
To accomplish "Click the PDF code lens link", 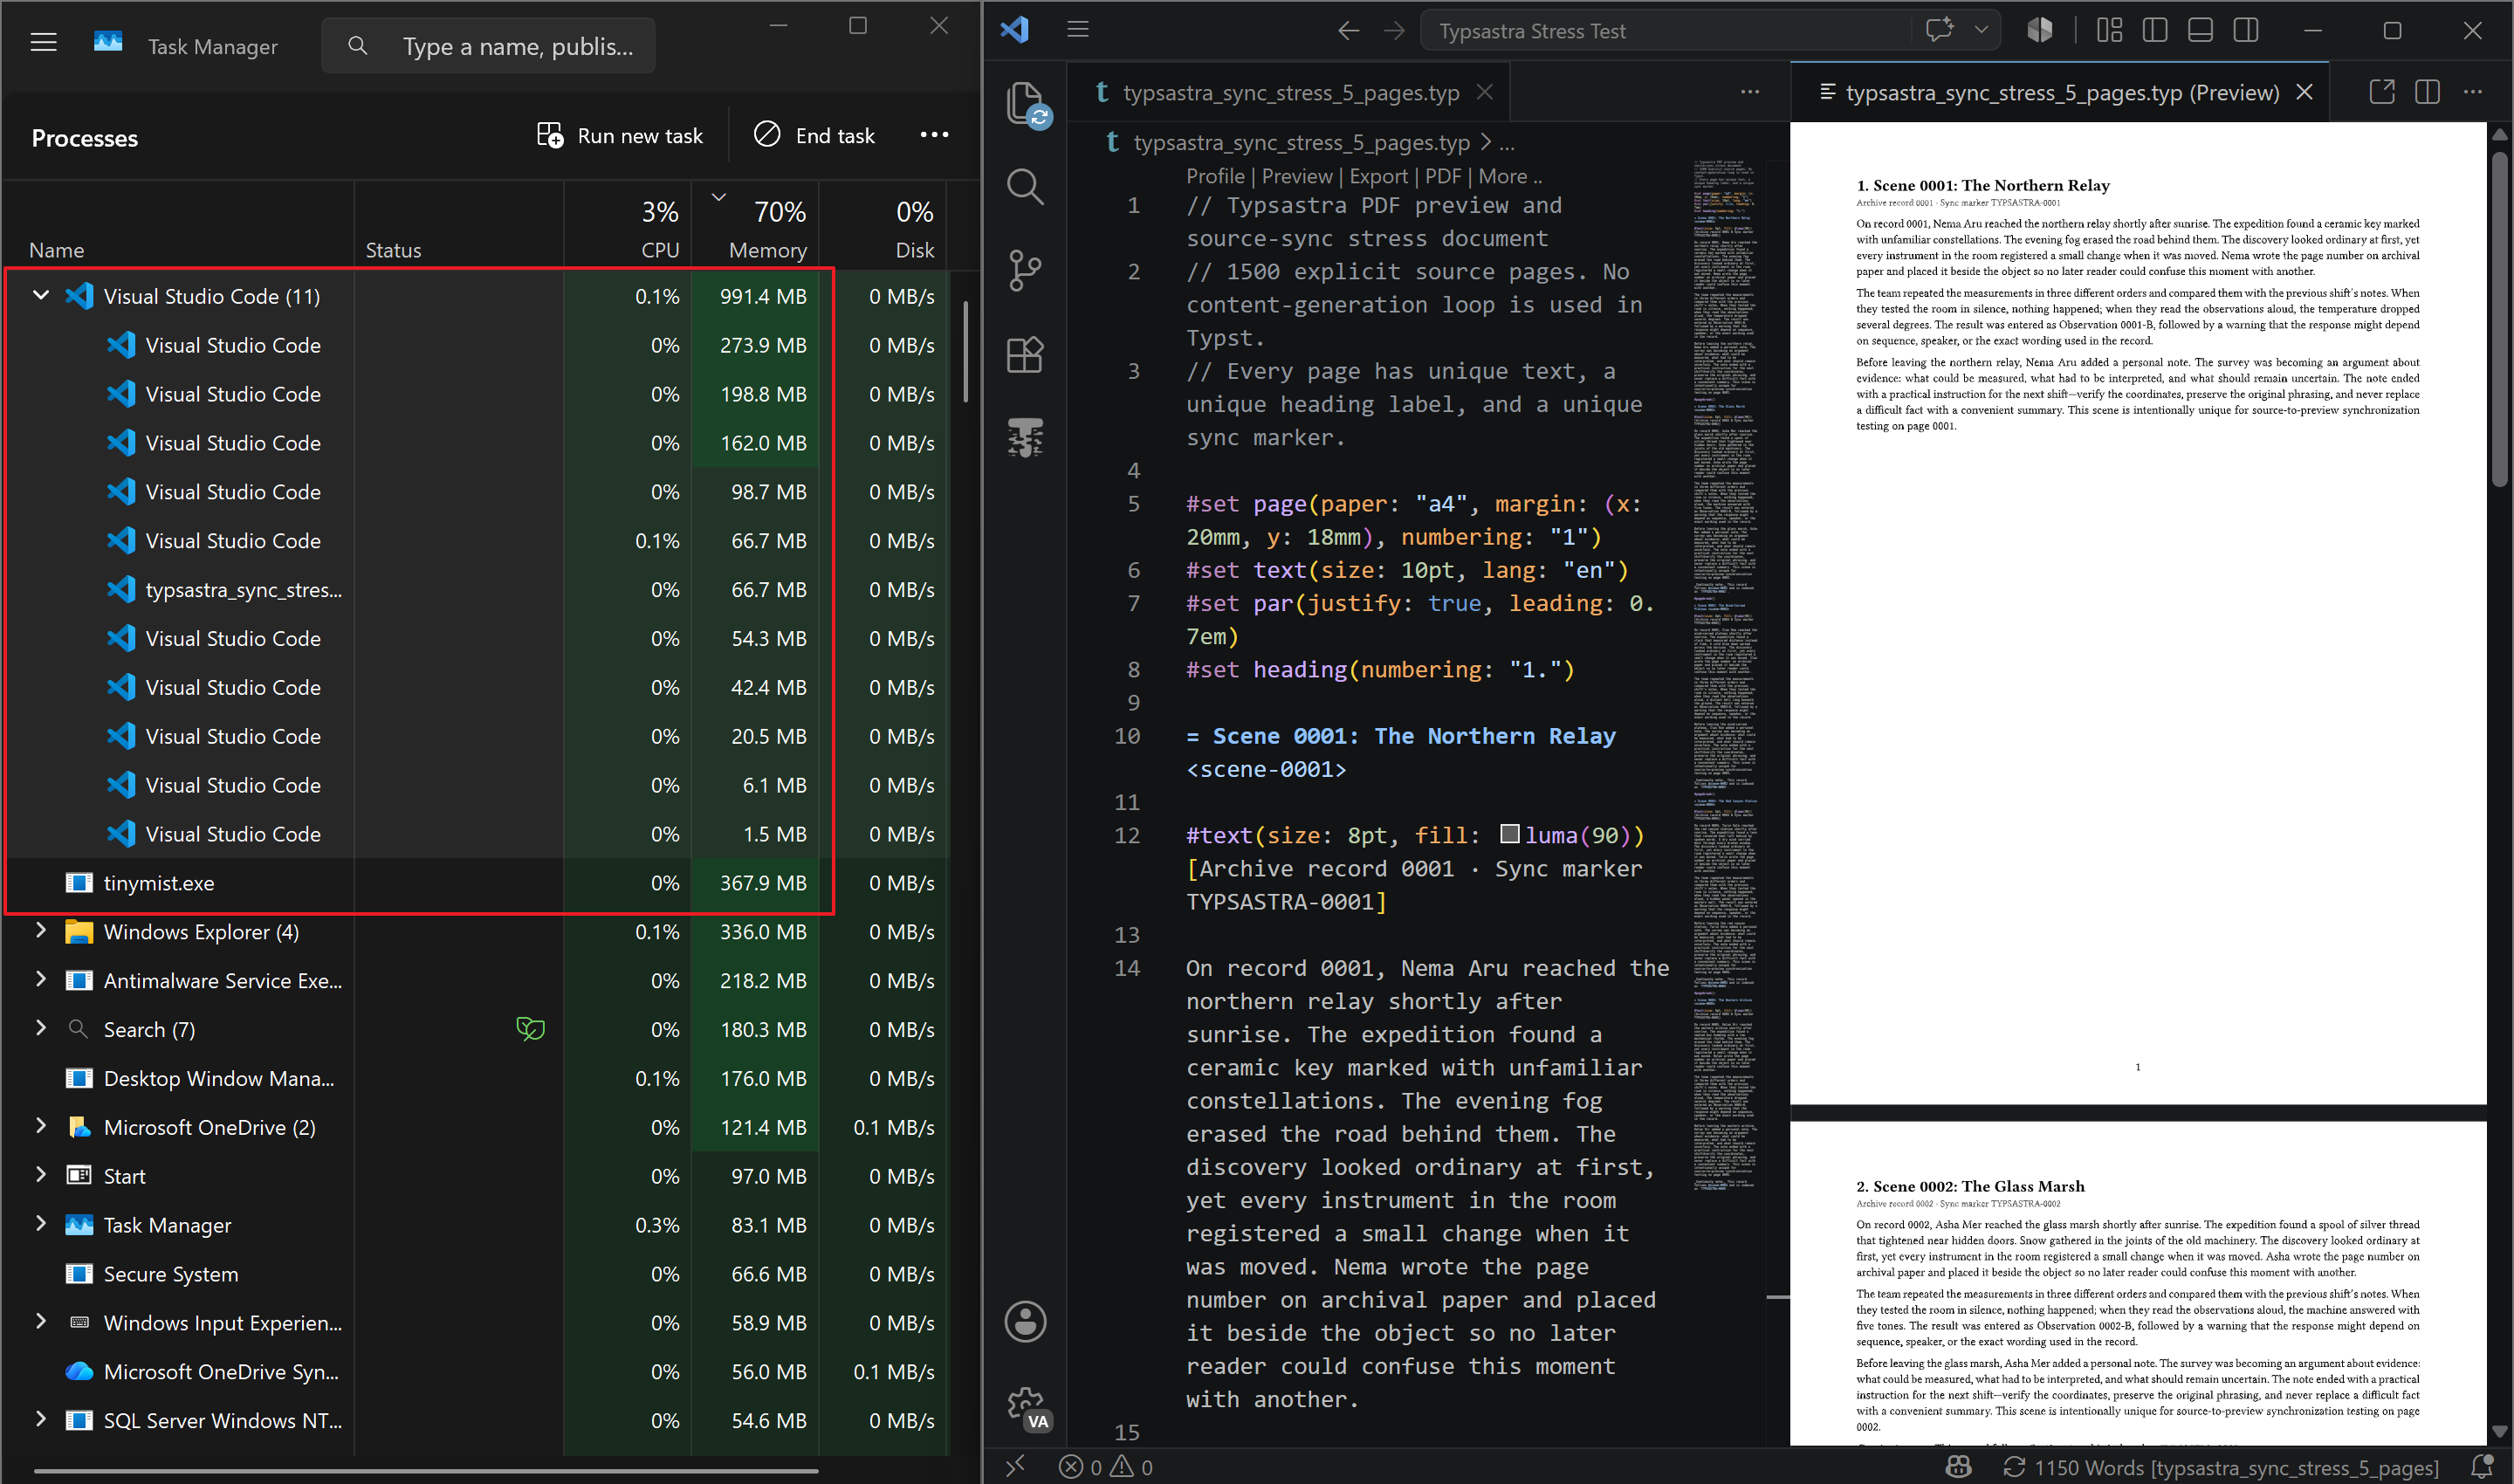I will point(1443,176).
